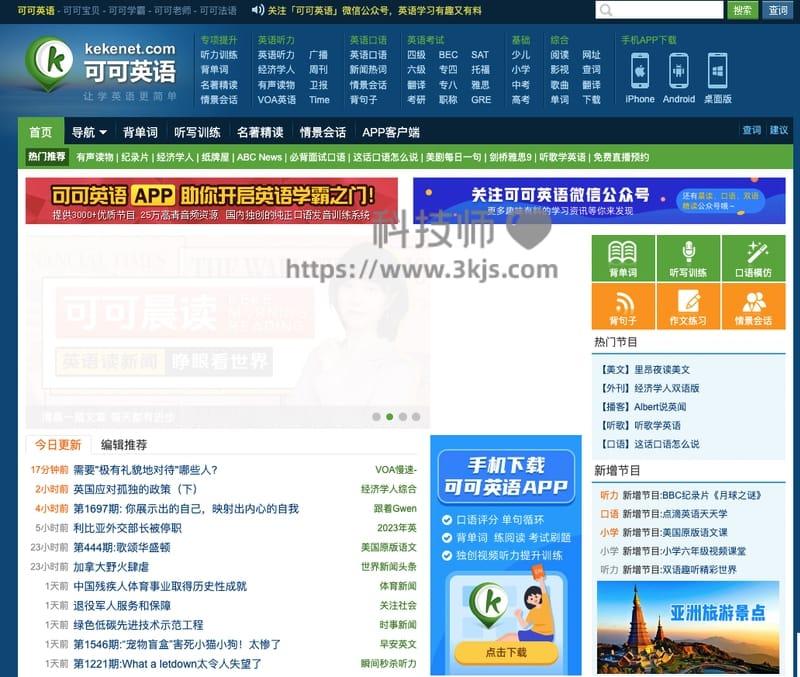Click the magnifier icon in search box

coord(606,10)
